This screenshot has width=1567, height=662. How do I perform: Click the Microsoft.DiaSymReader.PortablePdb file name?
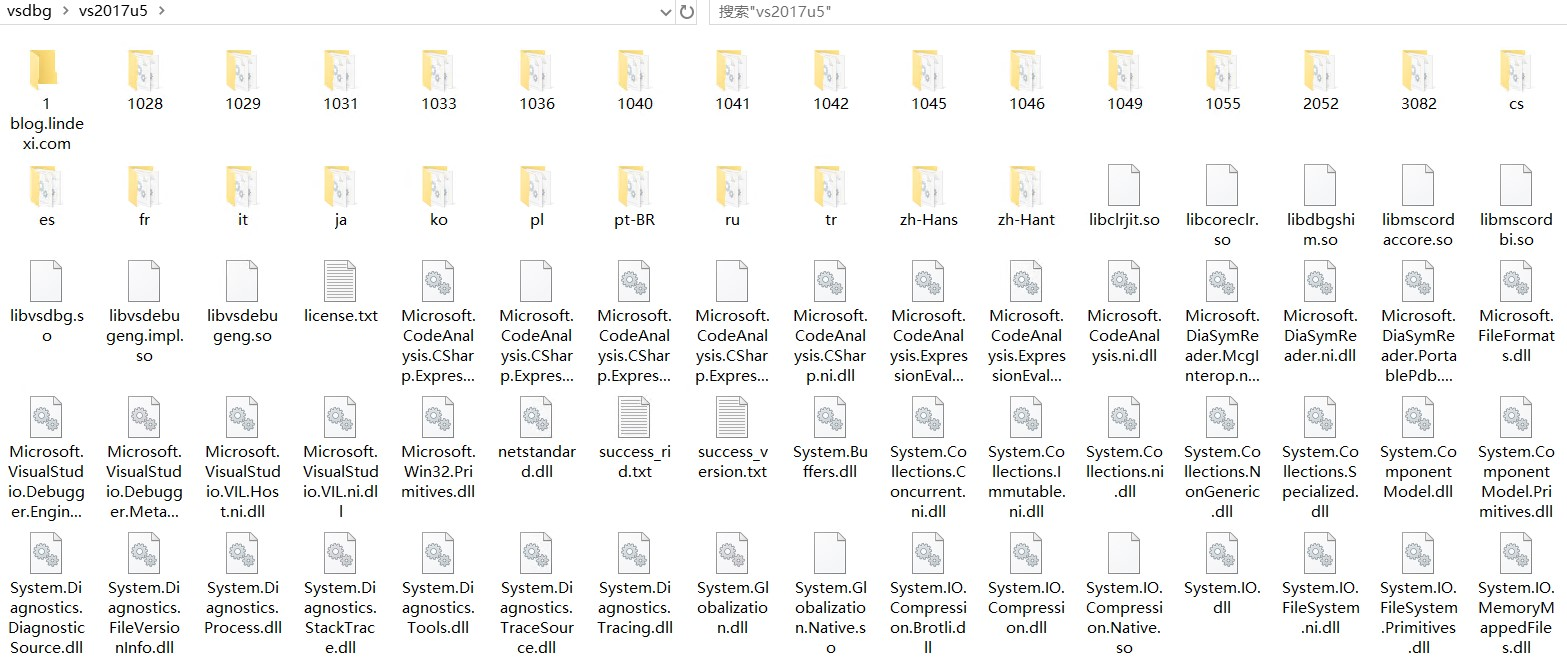tap(1419, 346)
